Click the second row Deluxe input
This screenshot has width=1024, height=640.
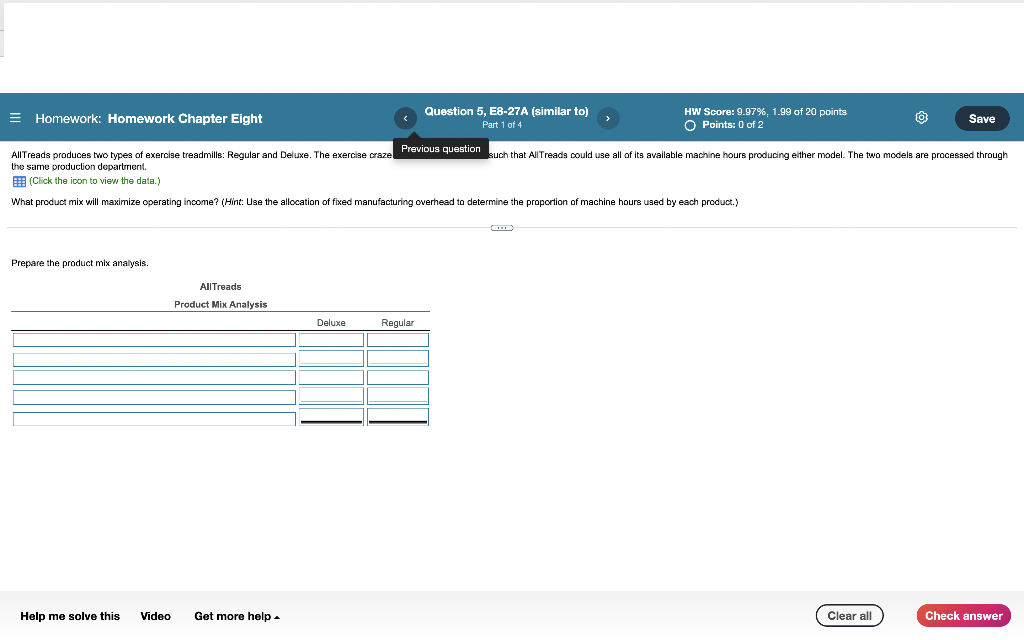[331, 358]
